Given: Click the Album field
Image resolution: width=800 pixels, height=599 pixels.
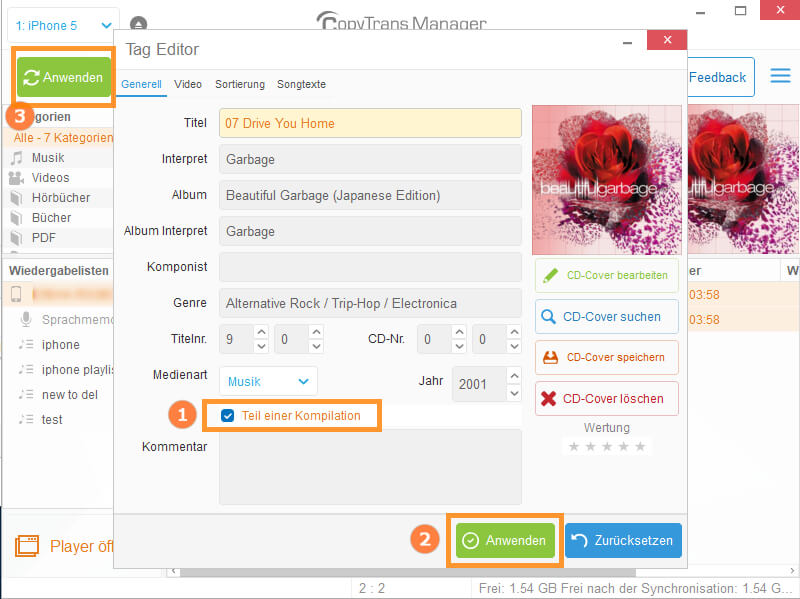Looking at the screenshot, I should point(370,195).
